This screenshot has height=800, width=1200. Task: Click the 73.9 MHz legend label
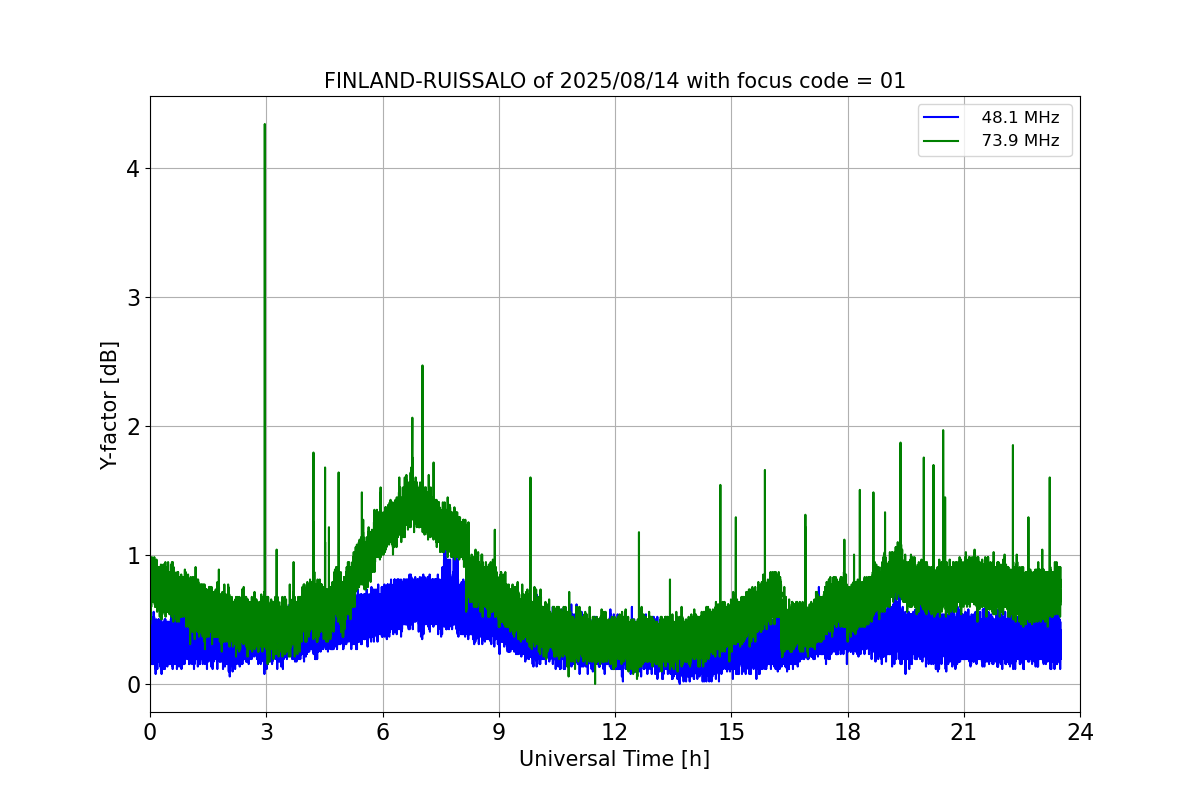click(1020, 141)
